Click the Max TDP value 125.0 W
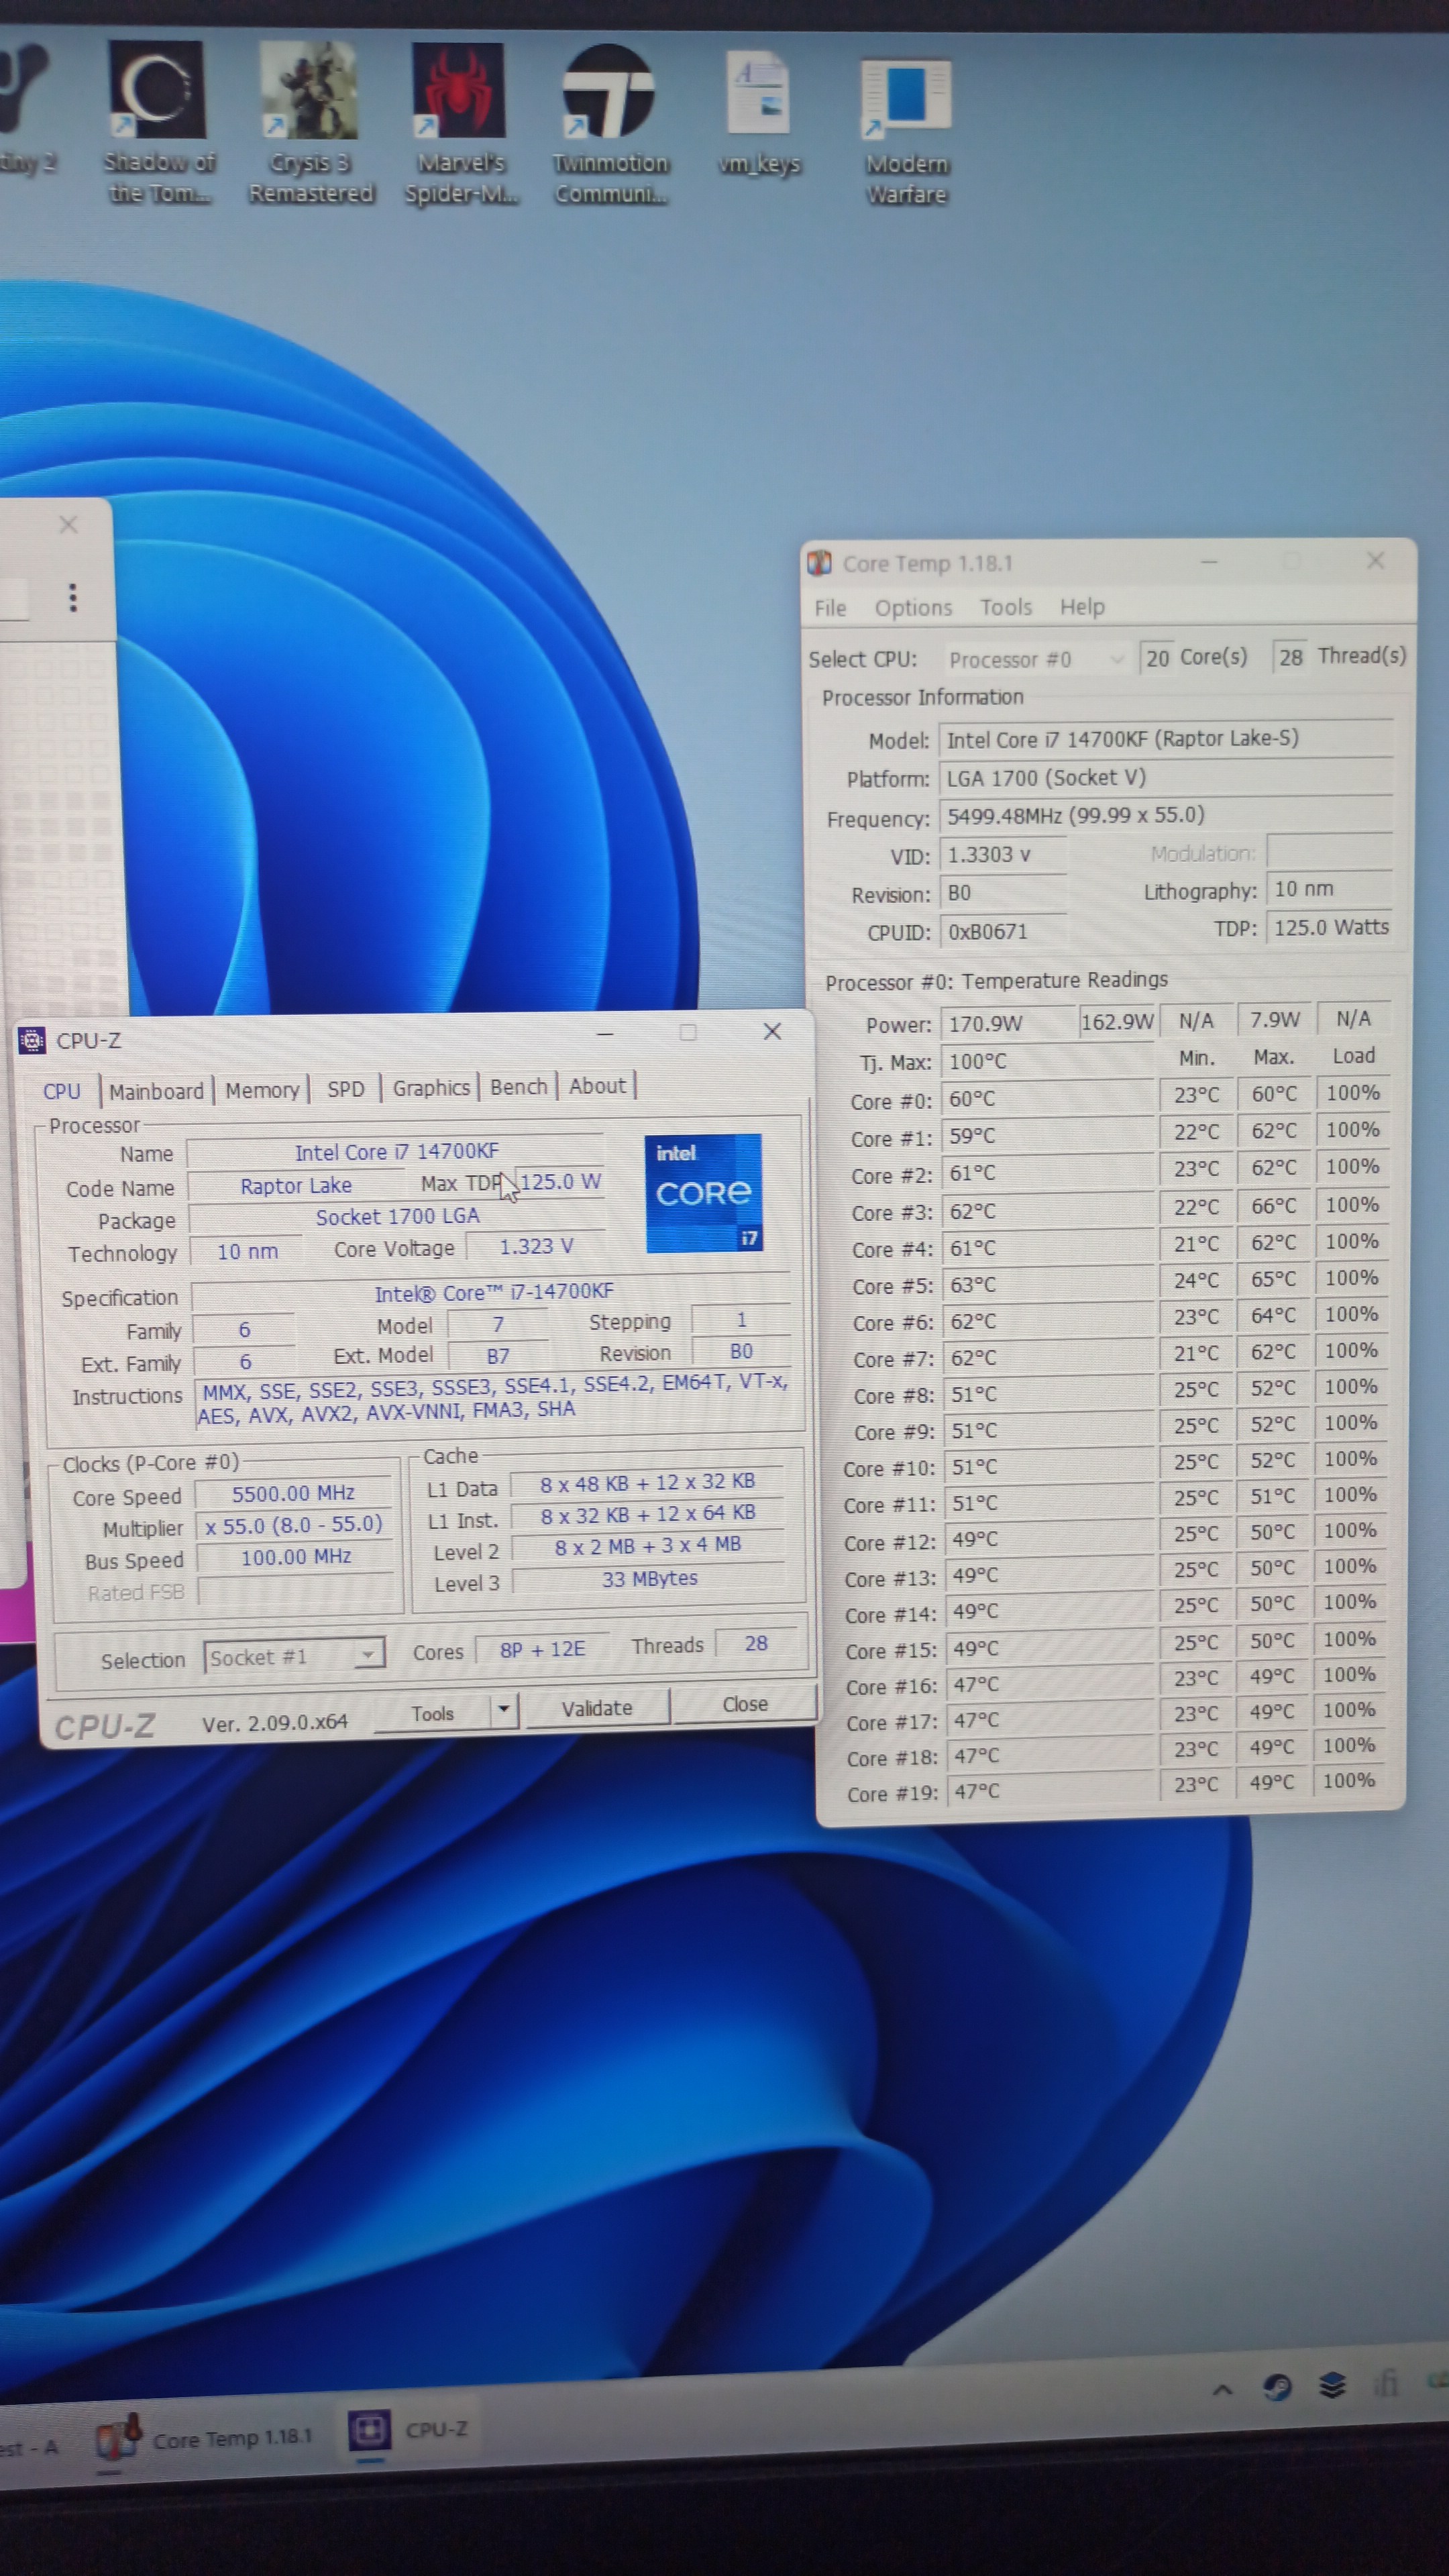 point(560,1181)
